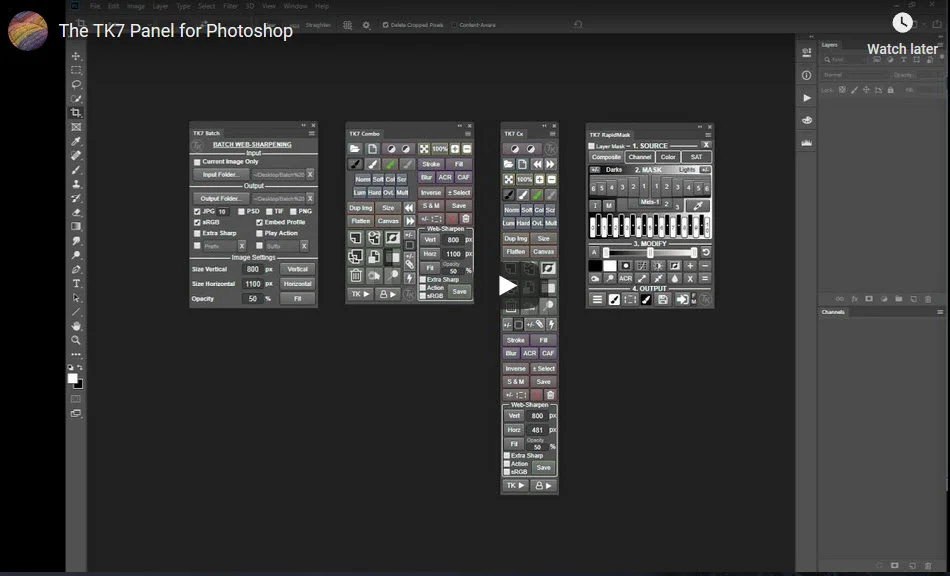Click Horizontal button in Image Settings

point(297,283)
